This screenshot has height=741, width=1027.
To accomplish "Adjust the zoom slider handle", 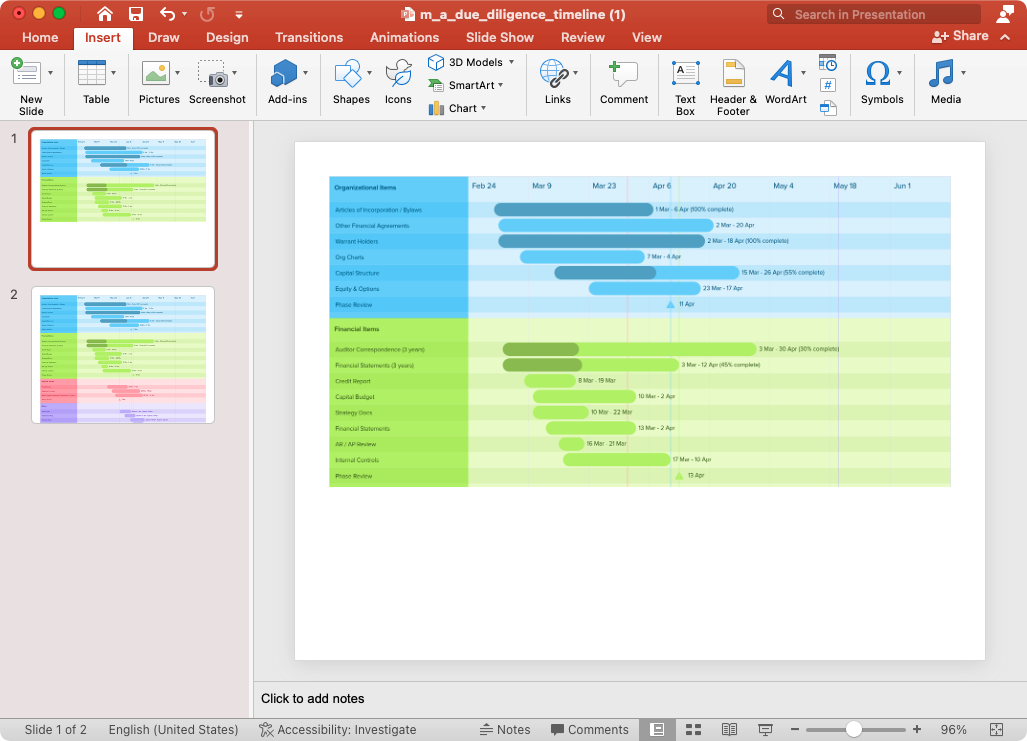I will (853, 729).
